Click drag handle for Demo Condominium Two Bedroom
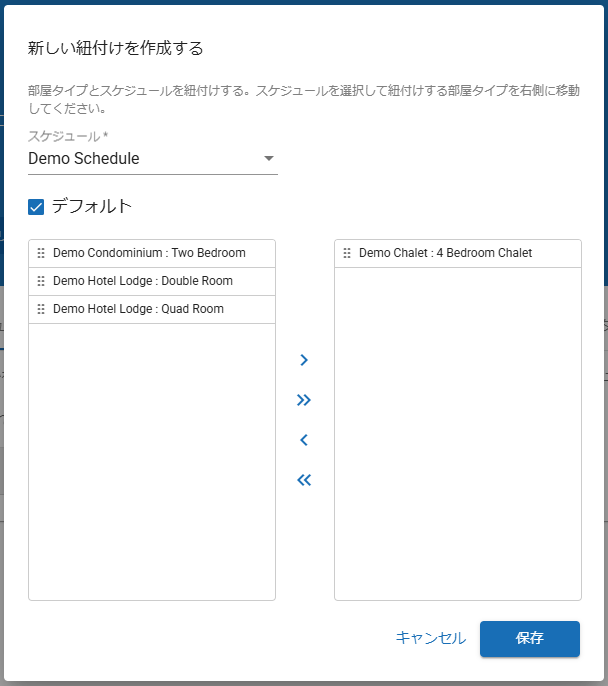 pos(41,254)
